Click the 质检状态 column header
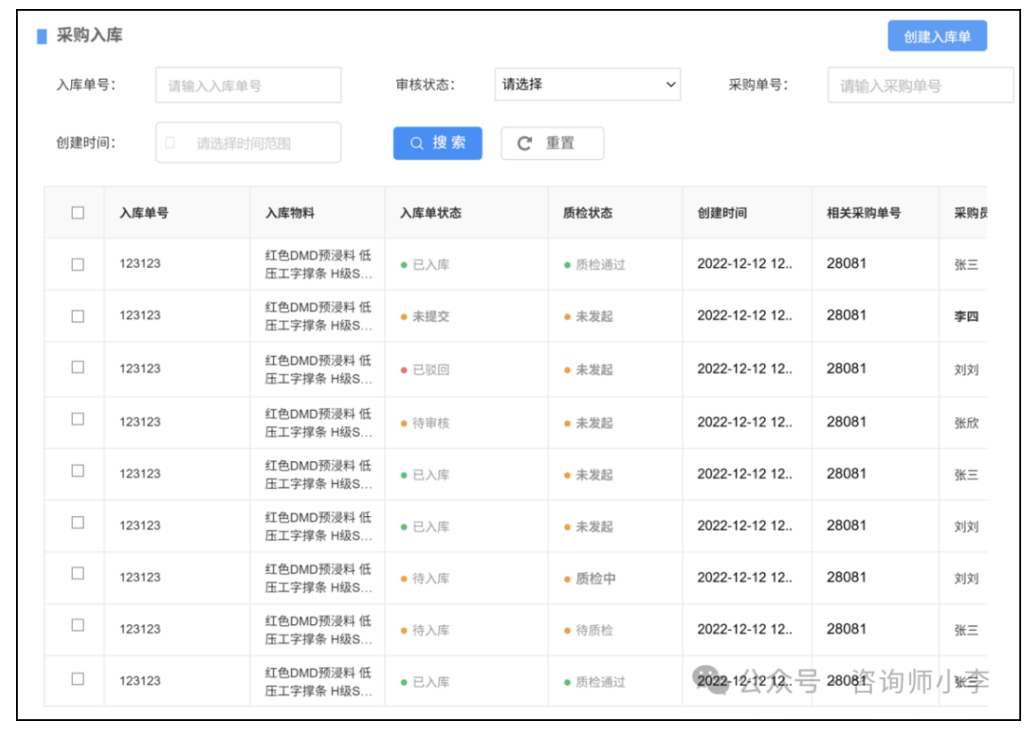1034x731 pixels. [x=587, y=213]
